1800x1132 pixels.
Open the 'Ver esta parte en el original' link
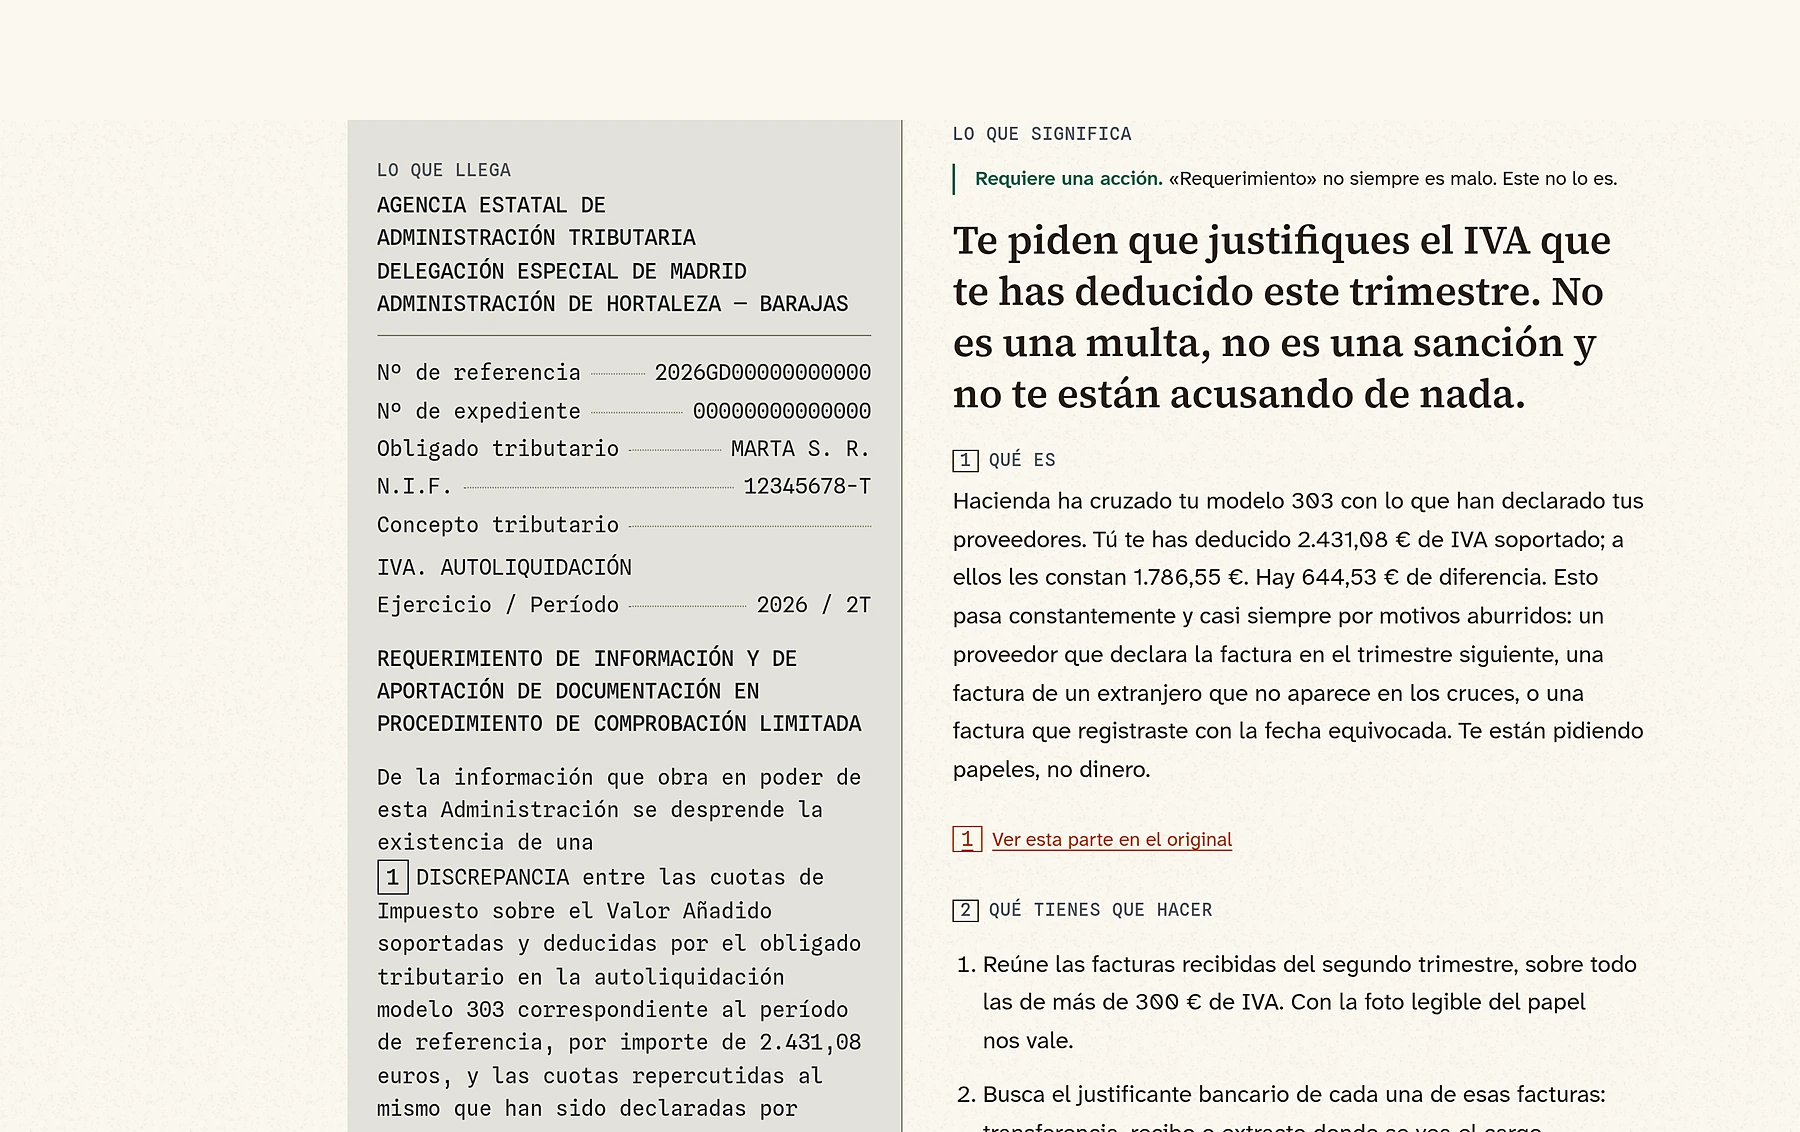pos(1111,839)
